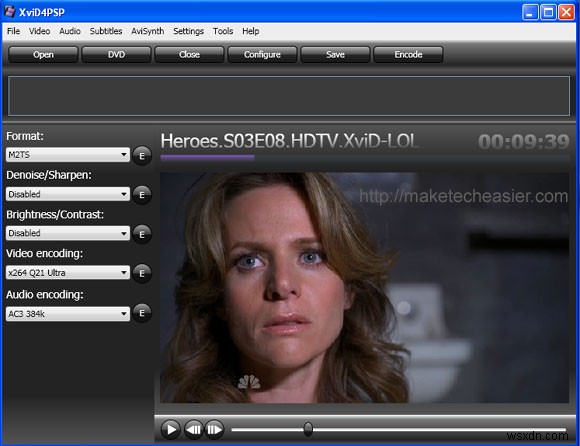Open the Tools menu
Viewport: 580px width, 446px height.
click(x=223, y=31)
